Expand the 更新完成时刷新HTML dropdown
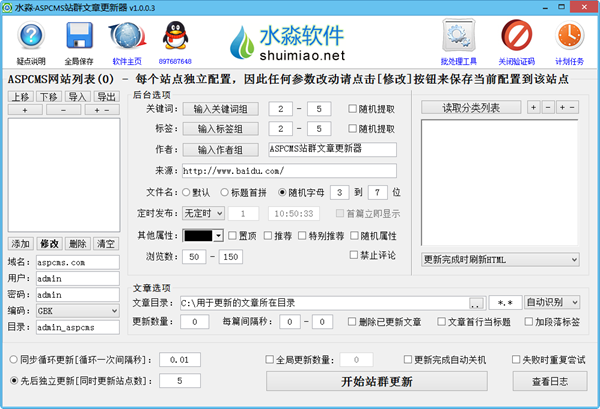 pos(500,259)
